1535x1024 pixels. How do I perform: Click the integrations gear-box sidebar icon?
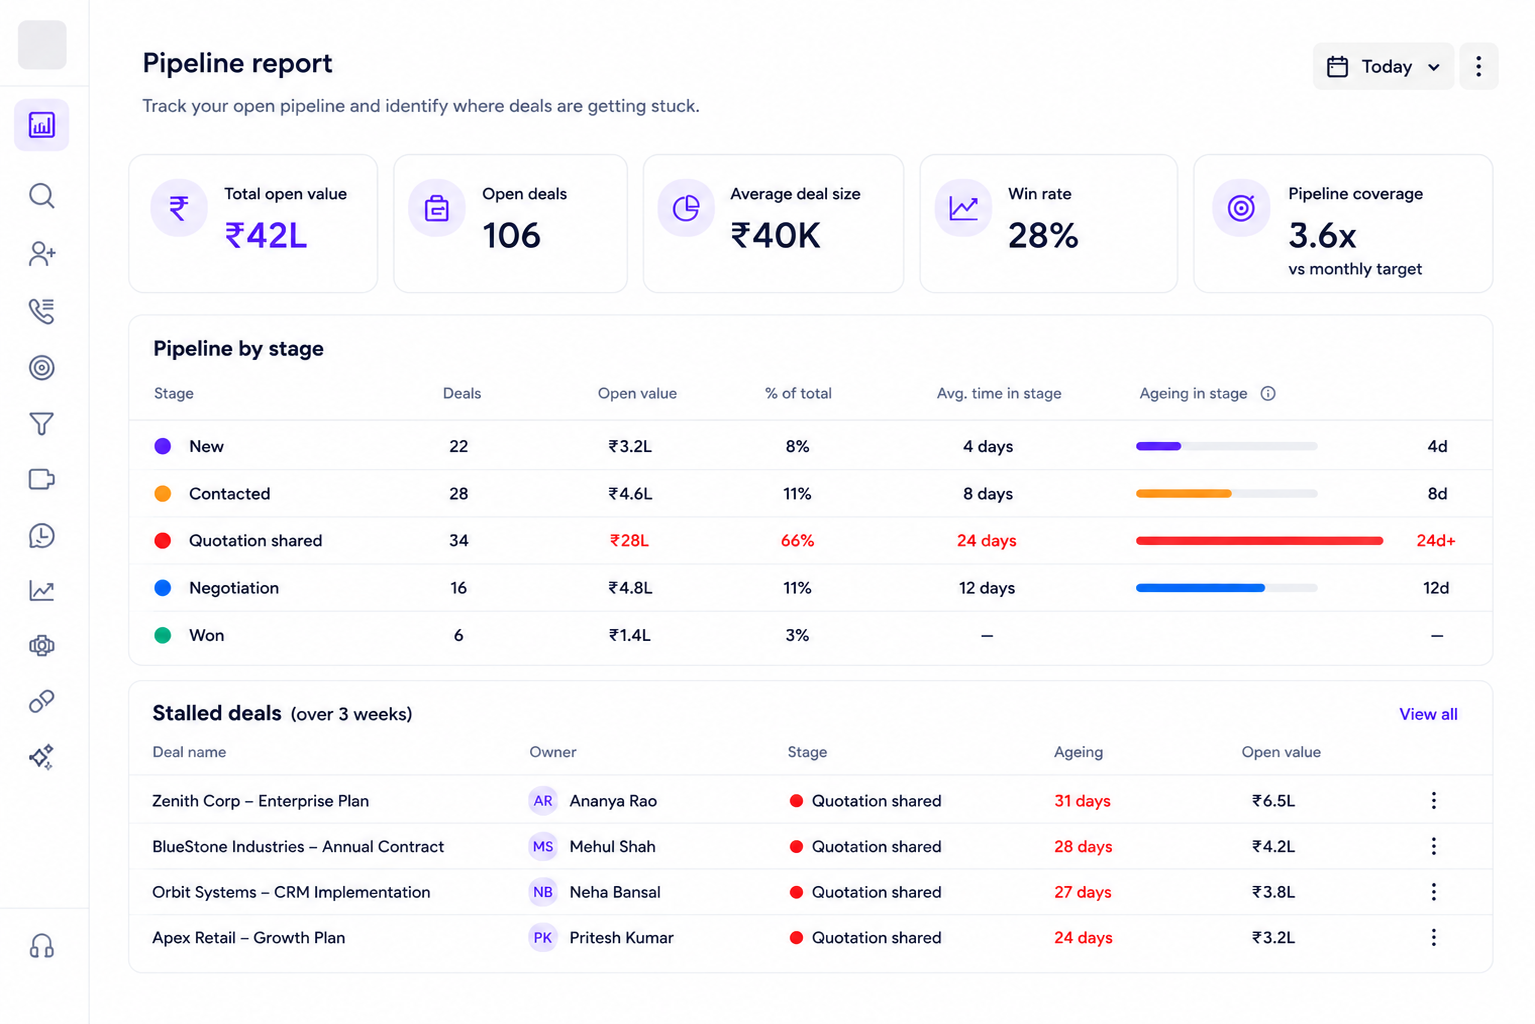(42, 646)
